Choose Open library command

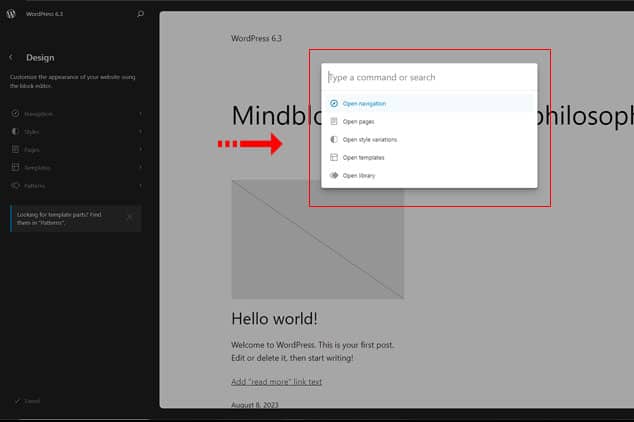(429, 175)
